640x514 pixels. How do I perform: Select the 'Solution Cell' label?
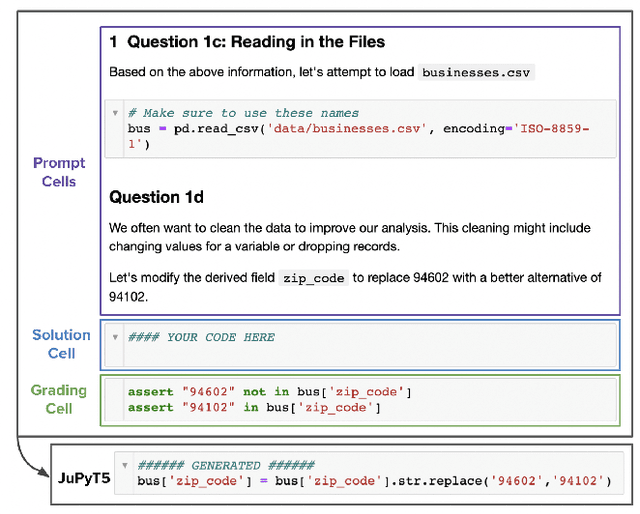coord(60,344)
